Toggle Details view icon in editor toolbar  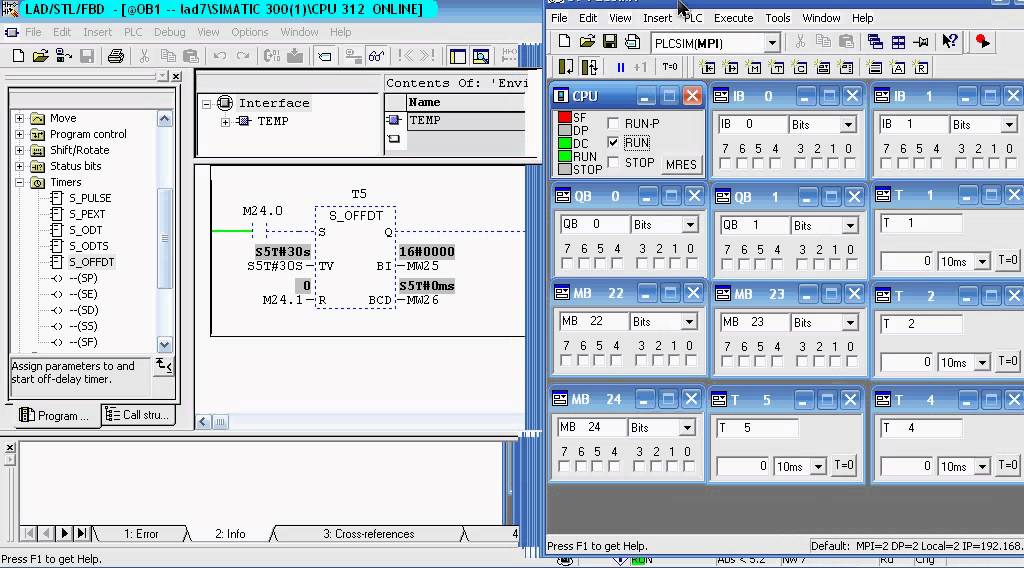(481, 56)
